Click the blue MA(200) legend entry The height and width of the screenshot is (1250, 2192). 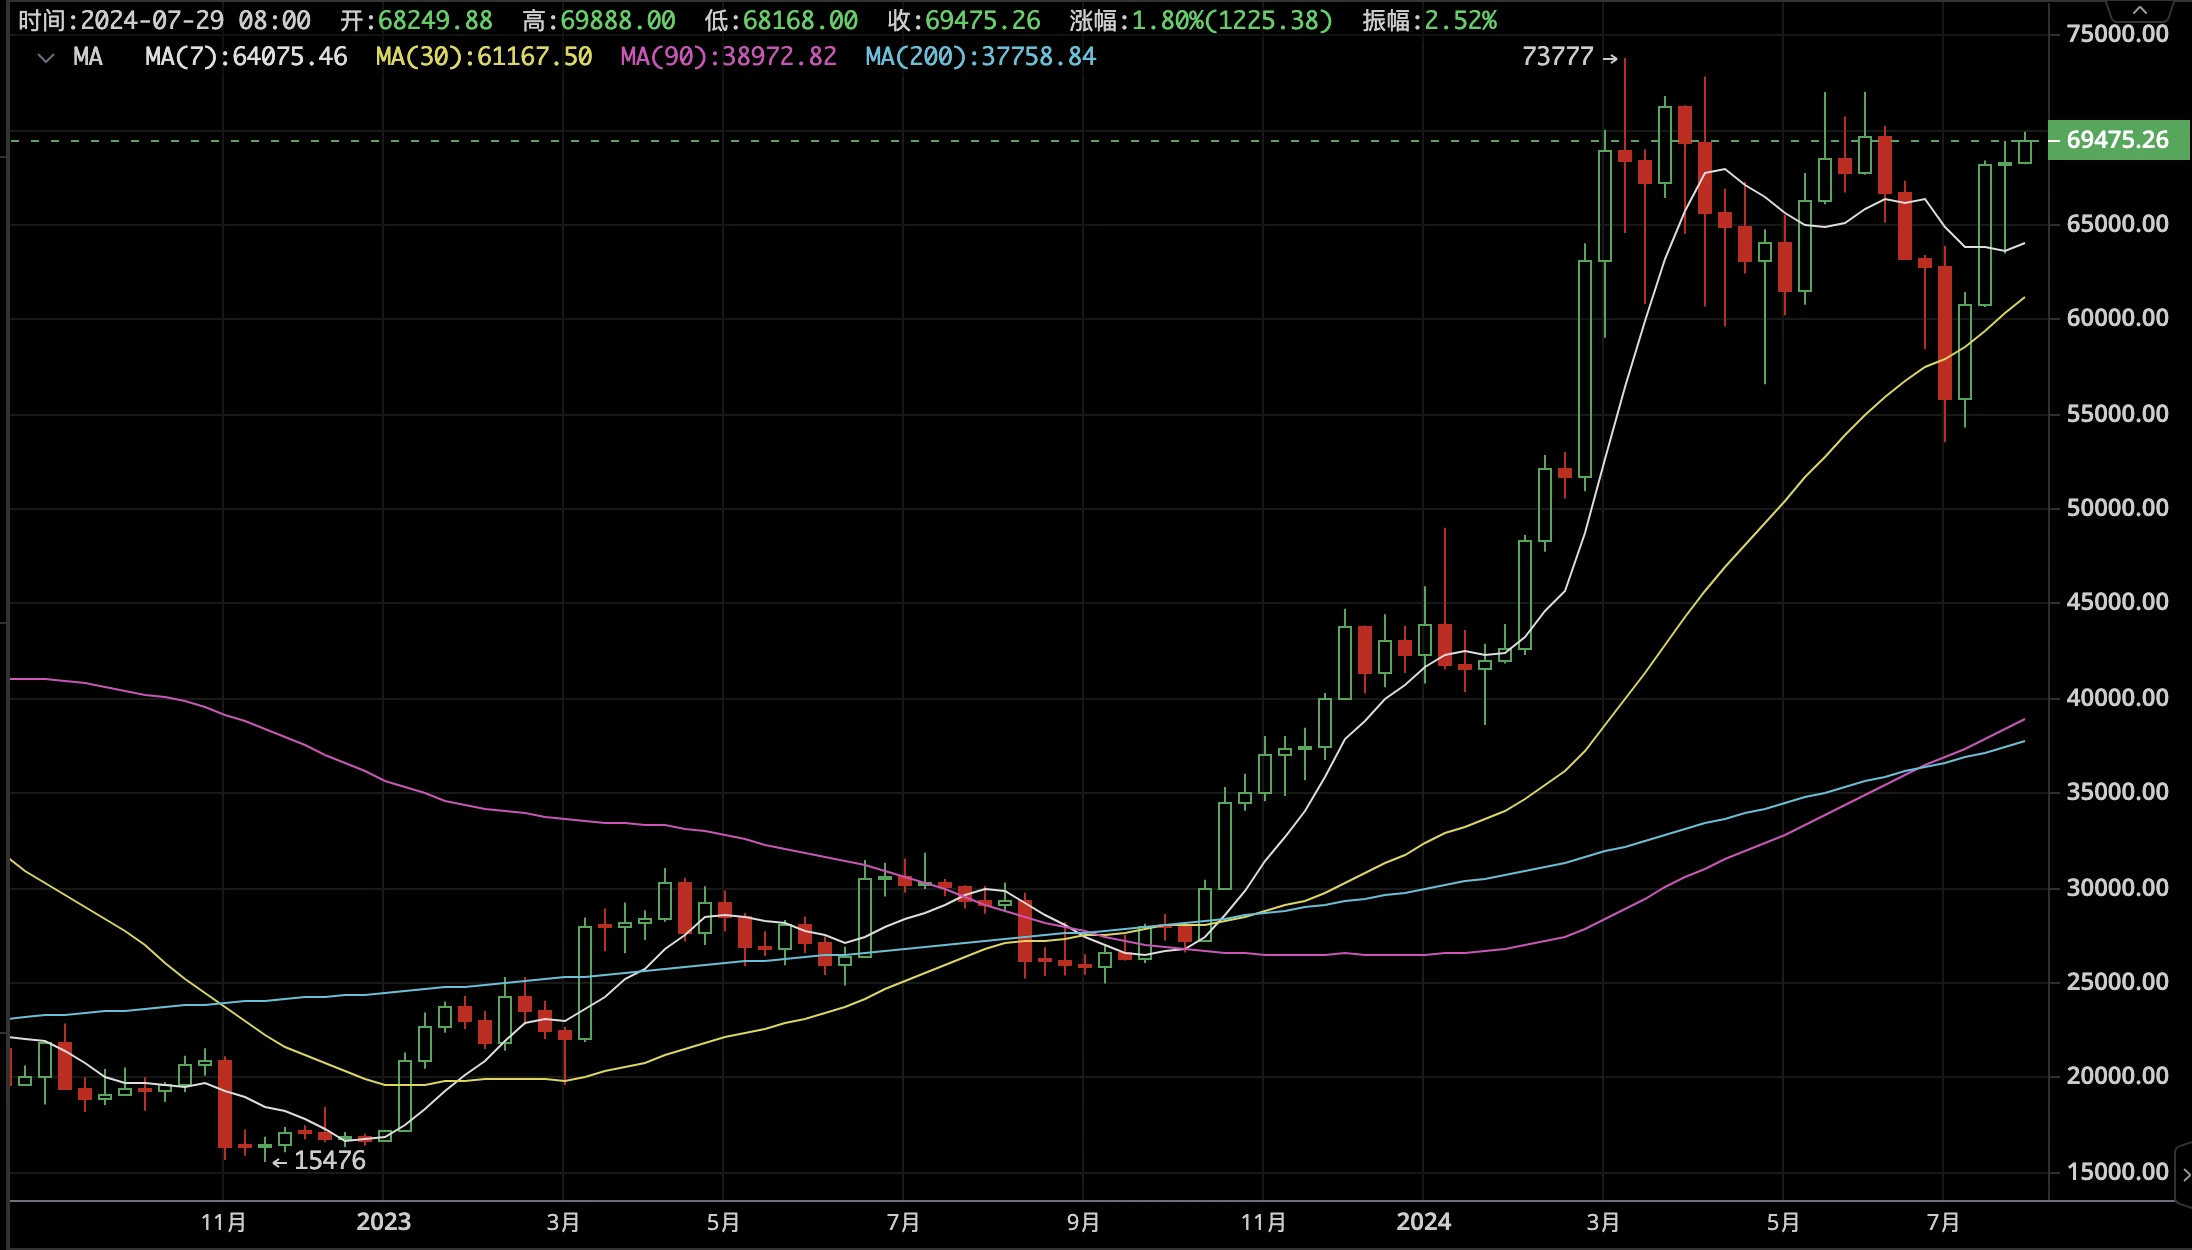pyautogui.click(x=980, y=57)
